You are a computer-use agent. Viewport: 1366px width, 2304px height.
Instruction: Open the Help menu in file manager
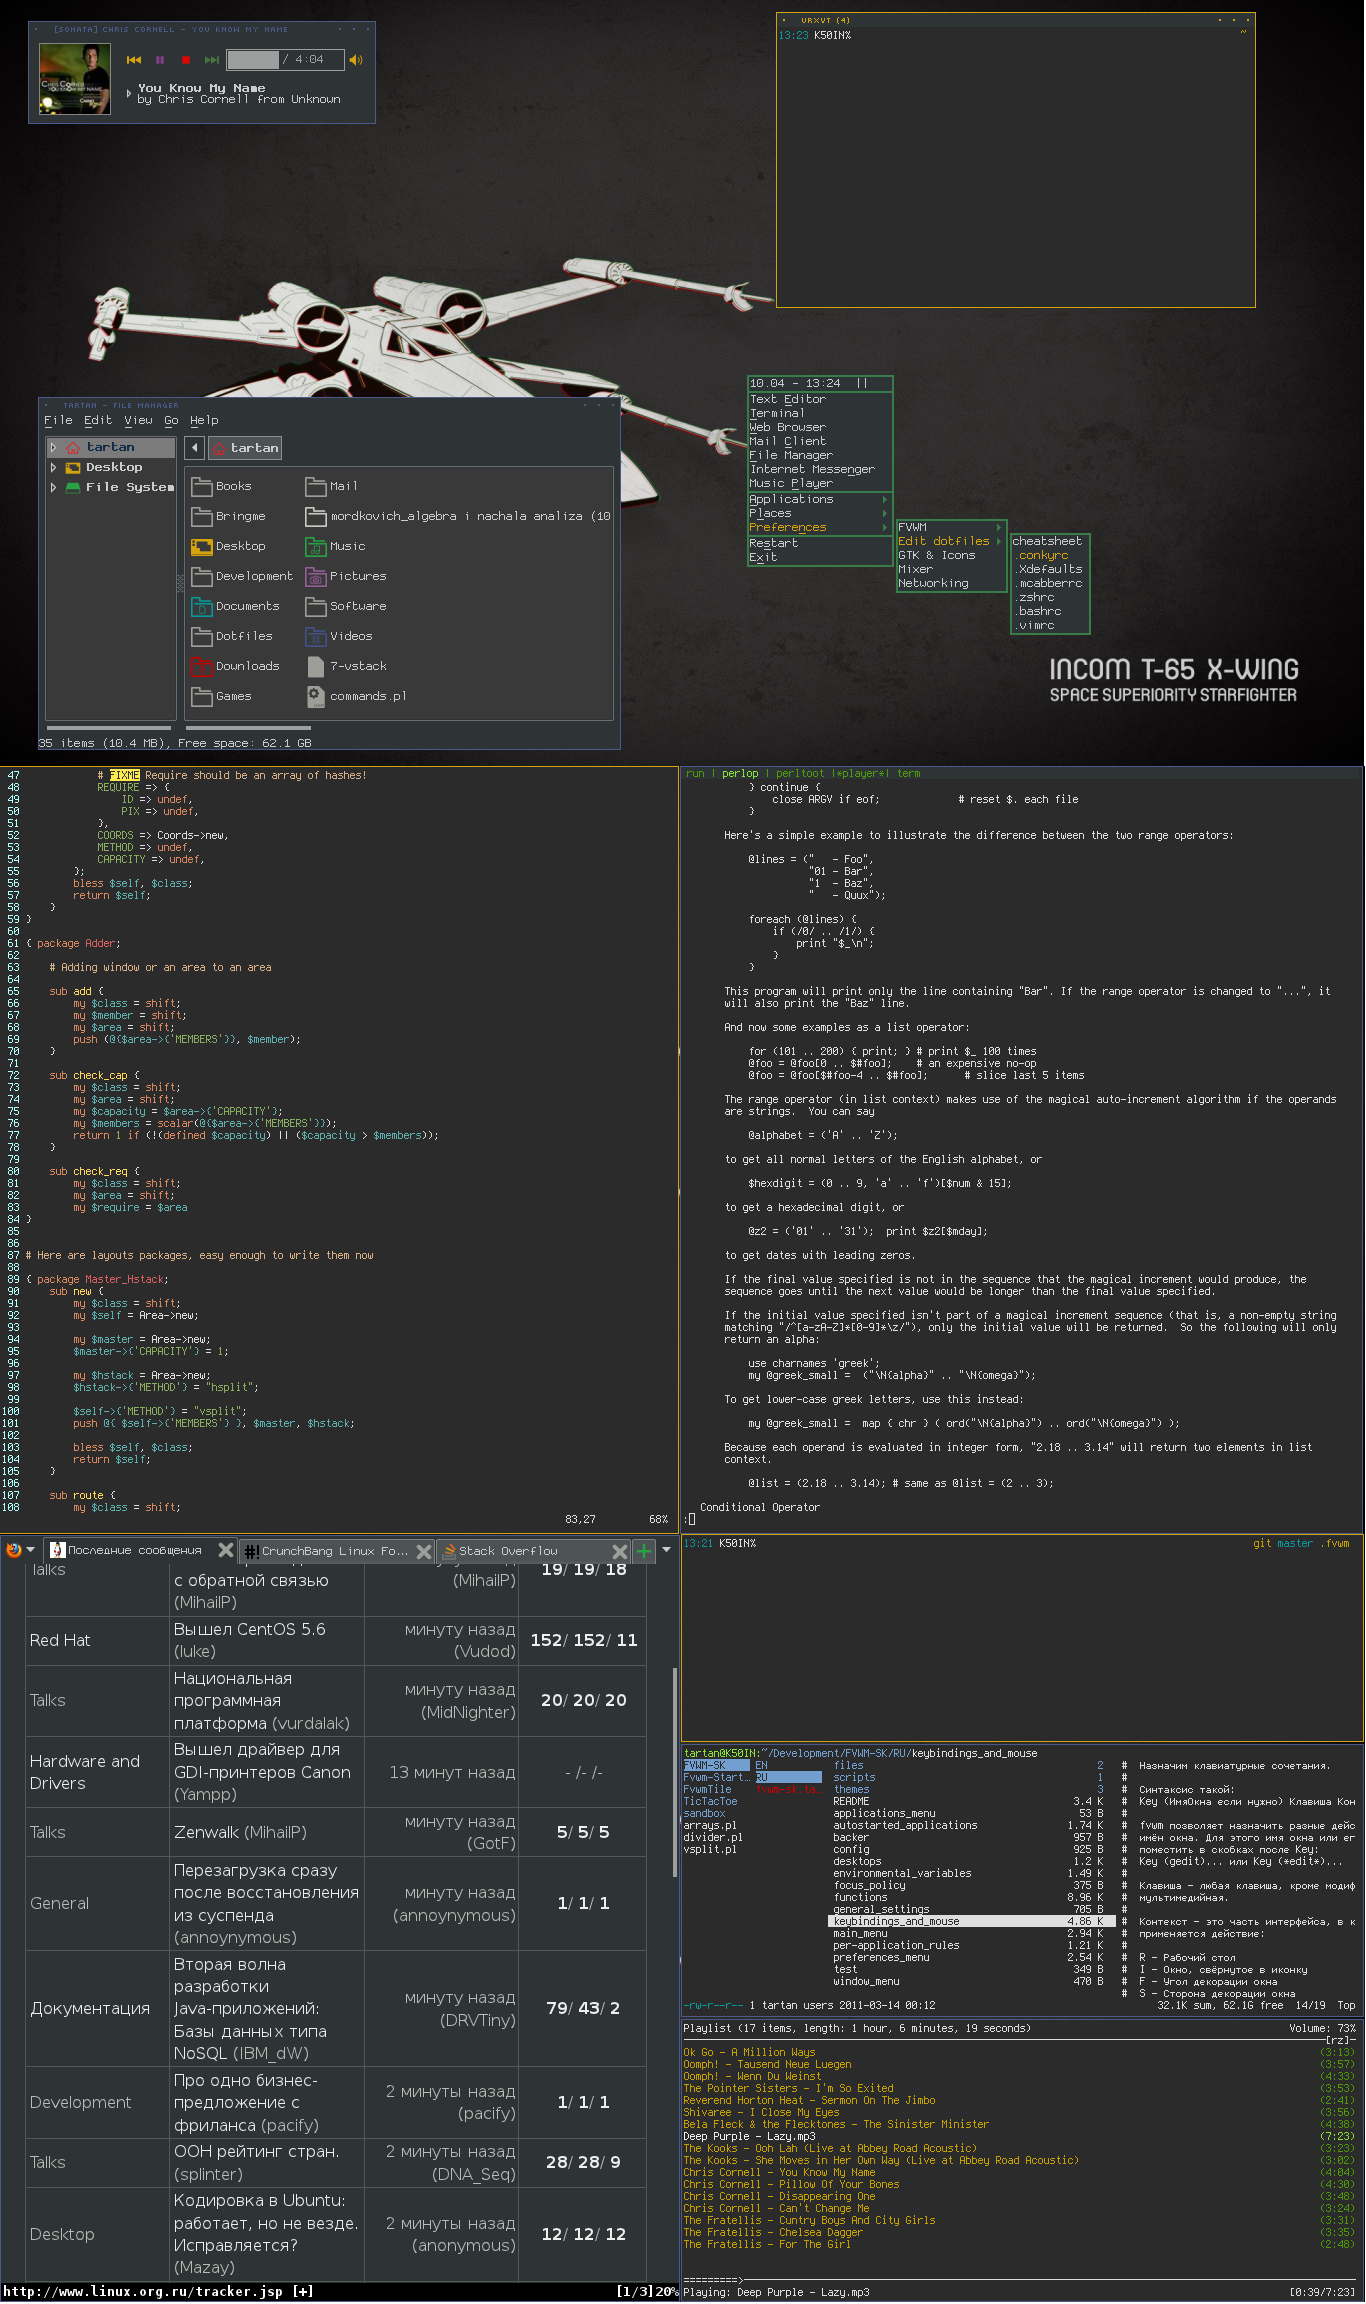tap(204, 421)
